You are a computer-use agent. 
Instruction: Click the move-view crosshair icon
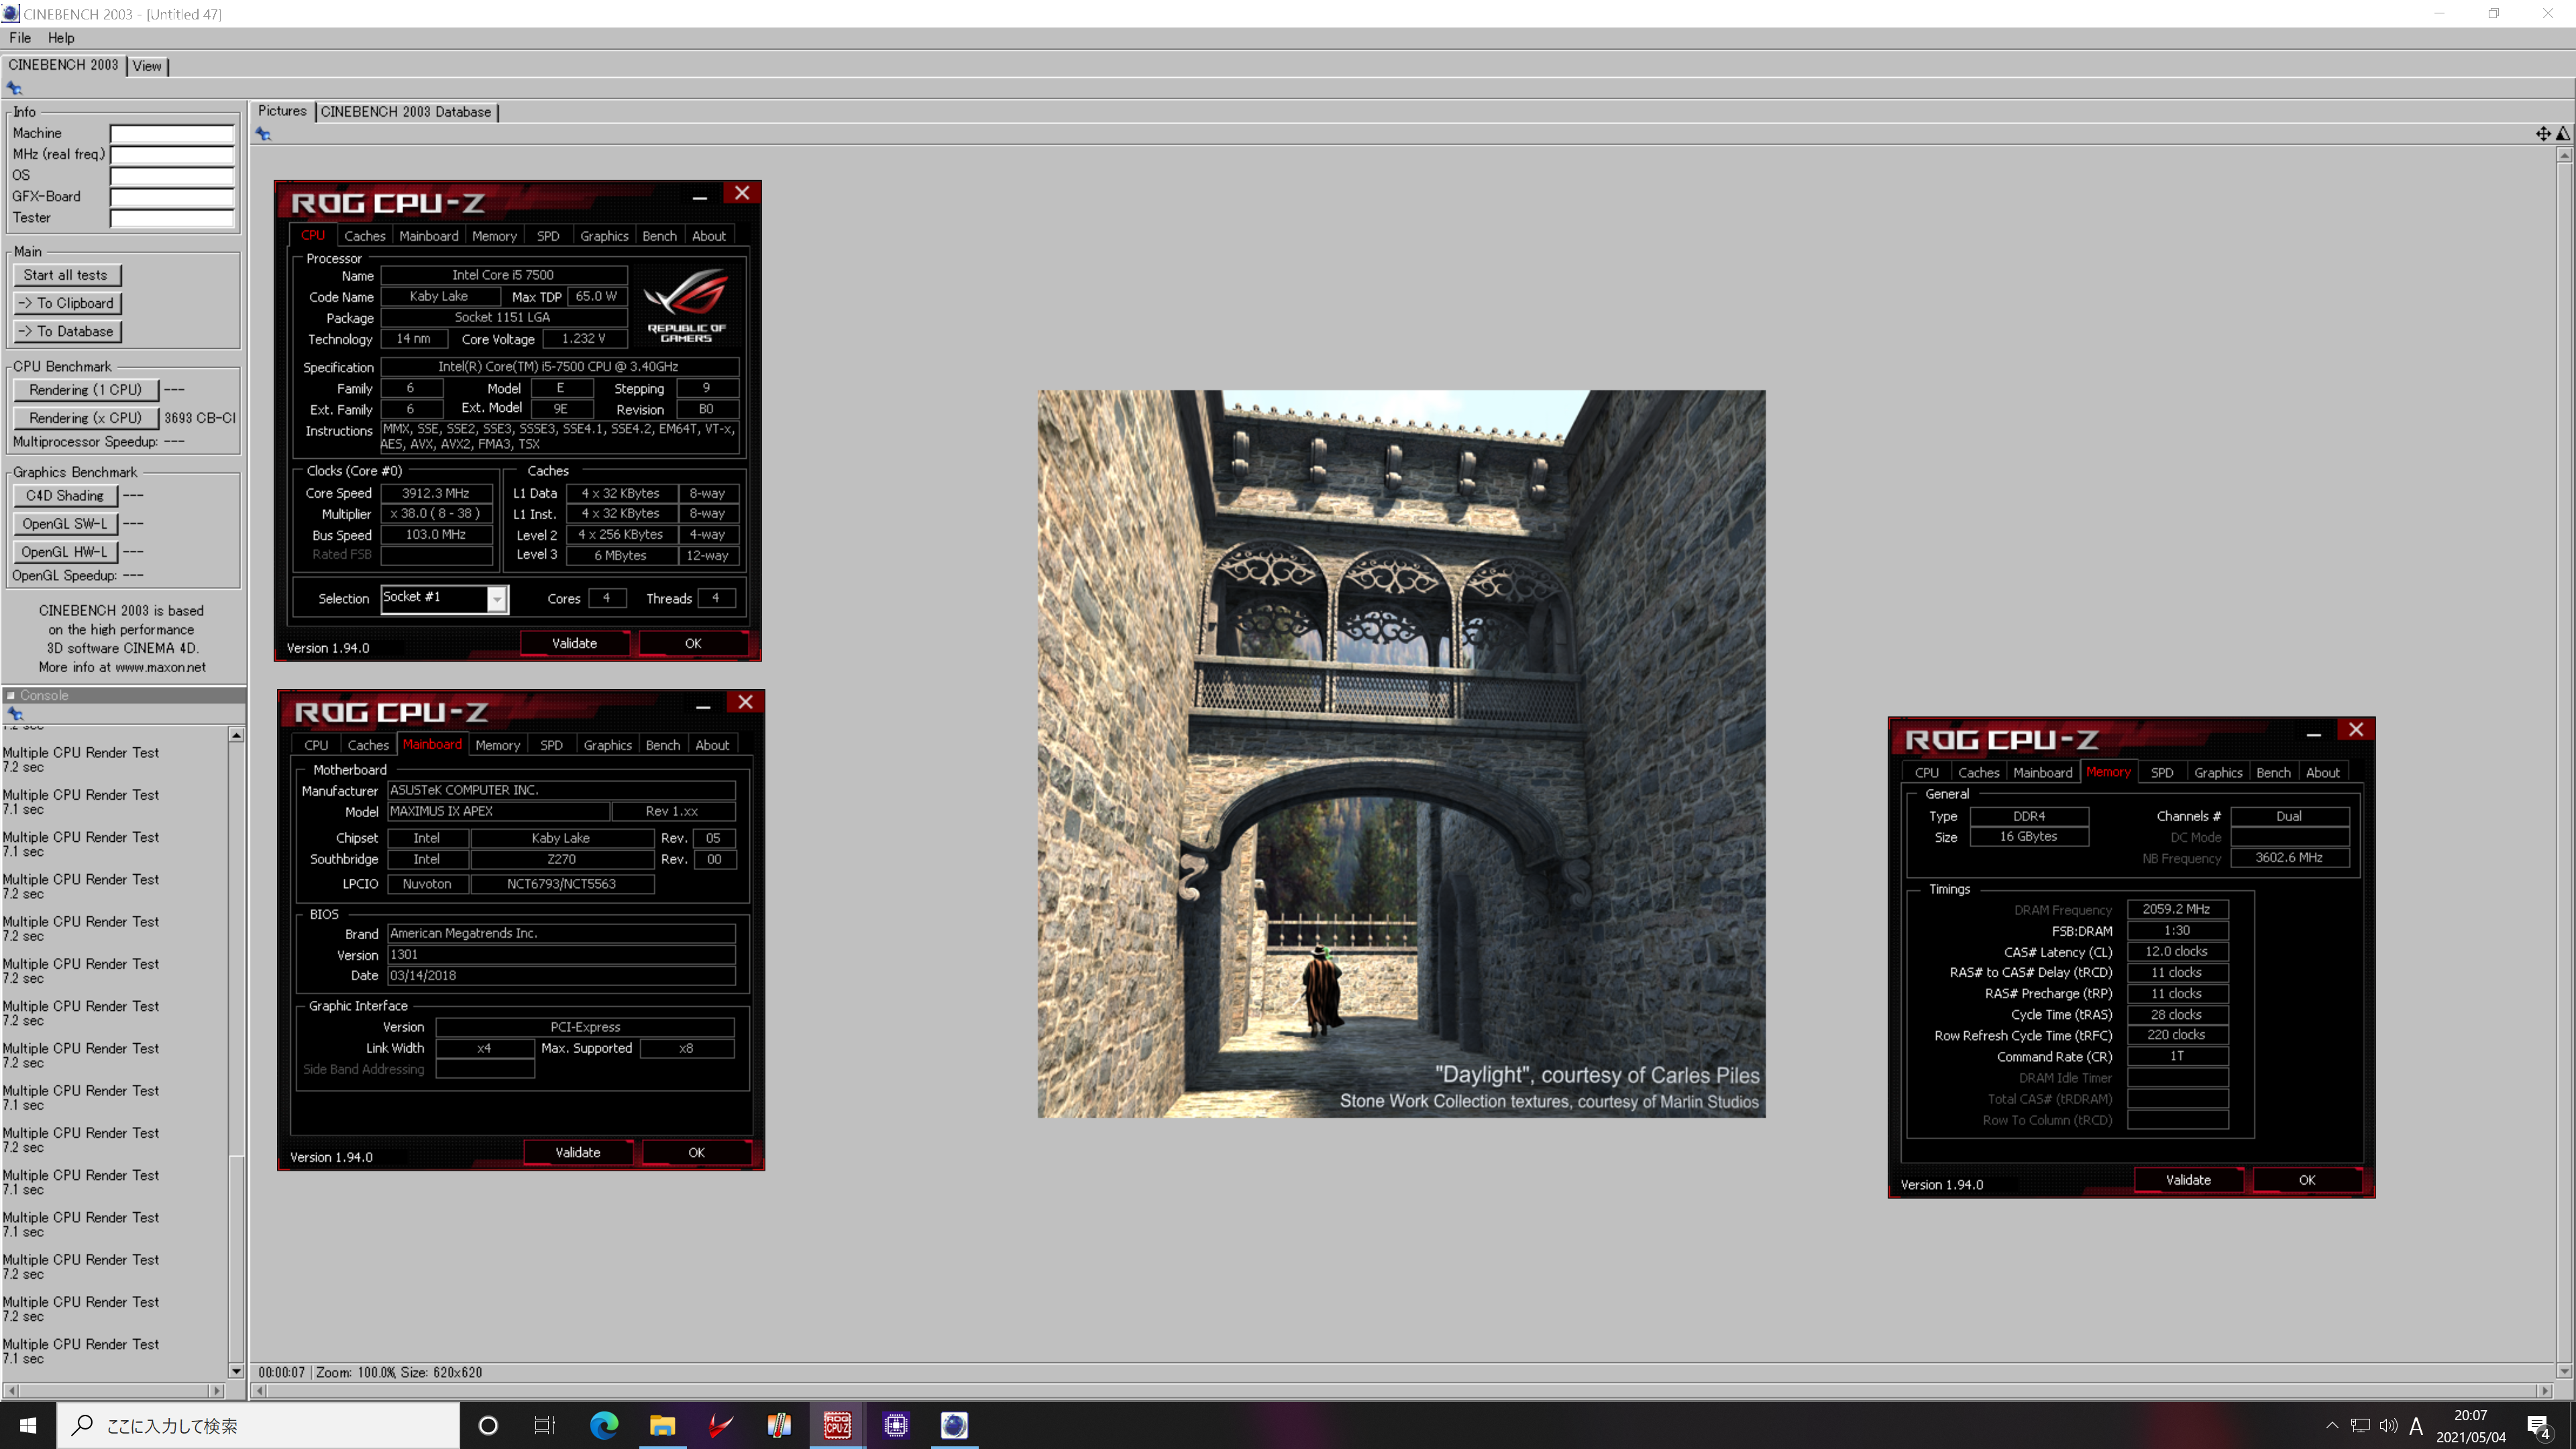point(2543,133)
